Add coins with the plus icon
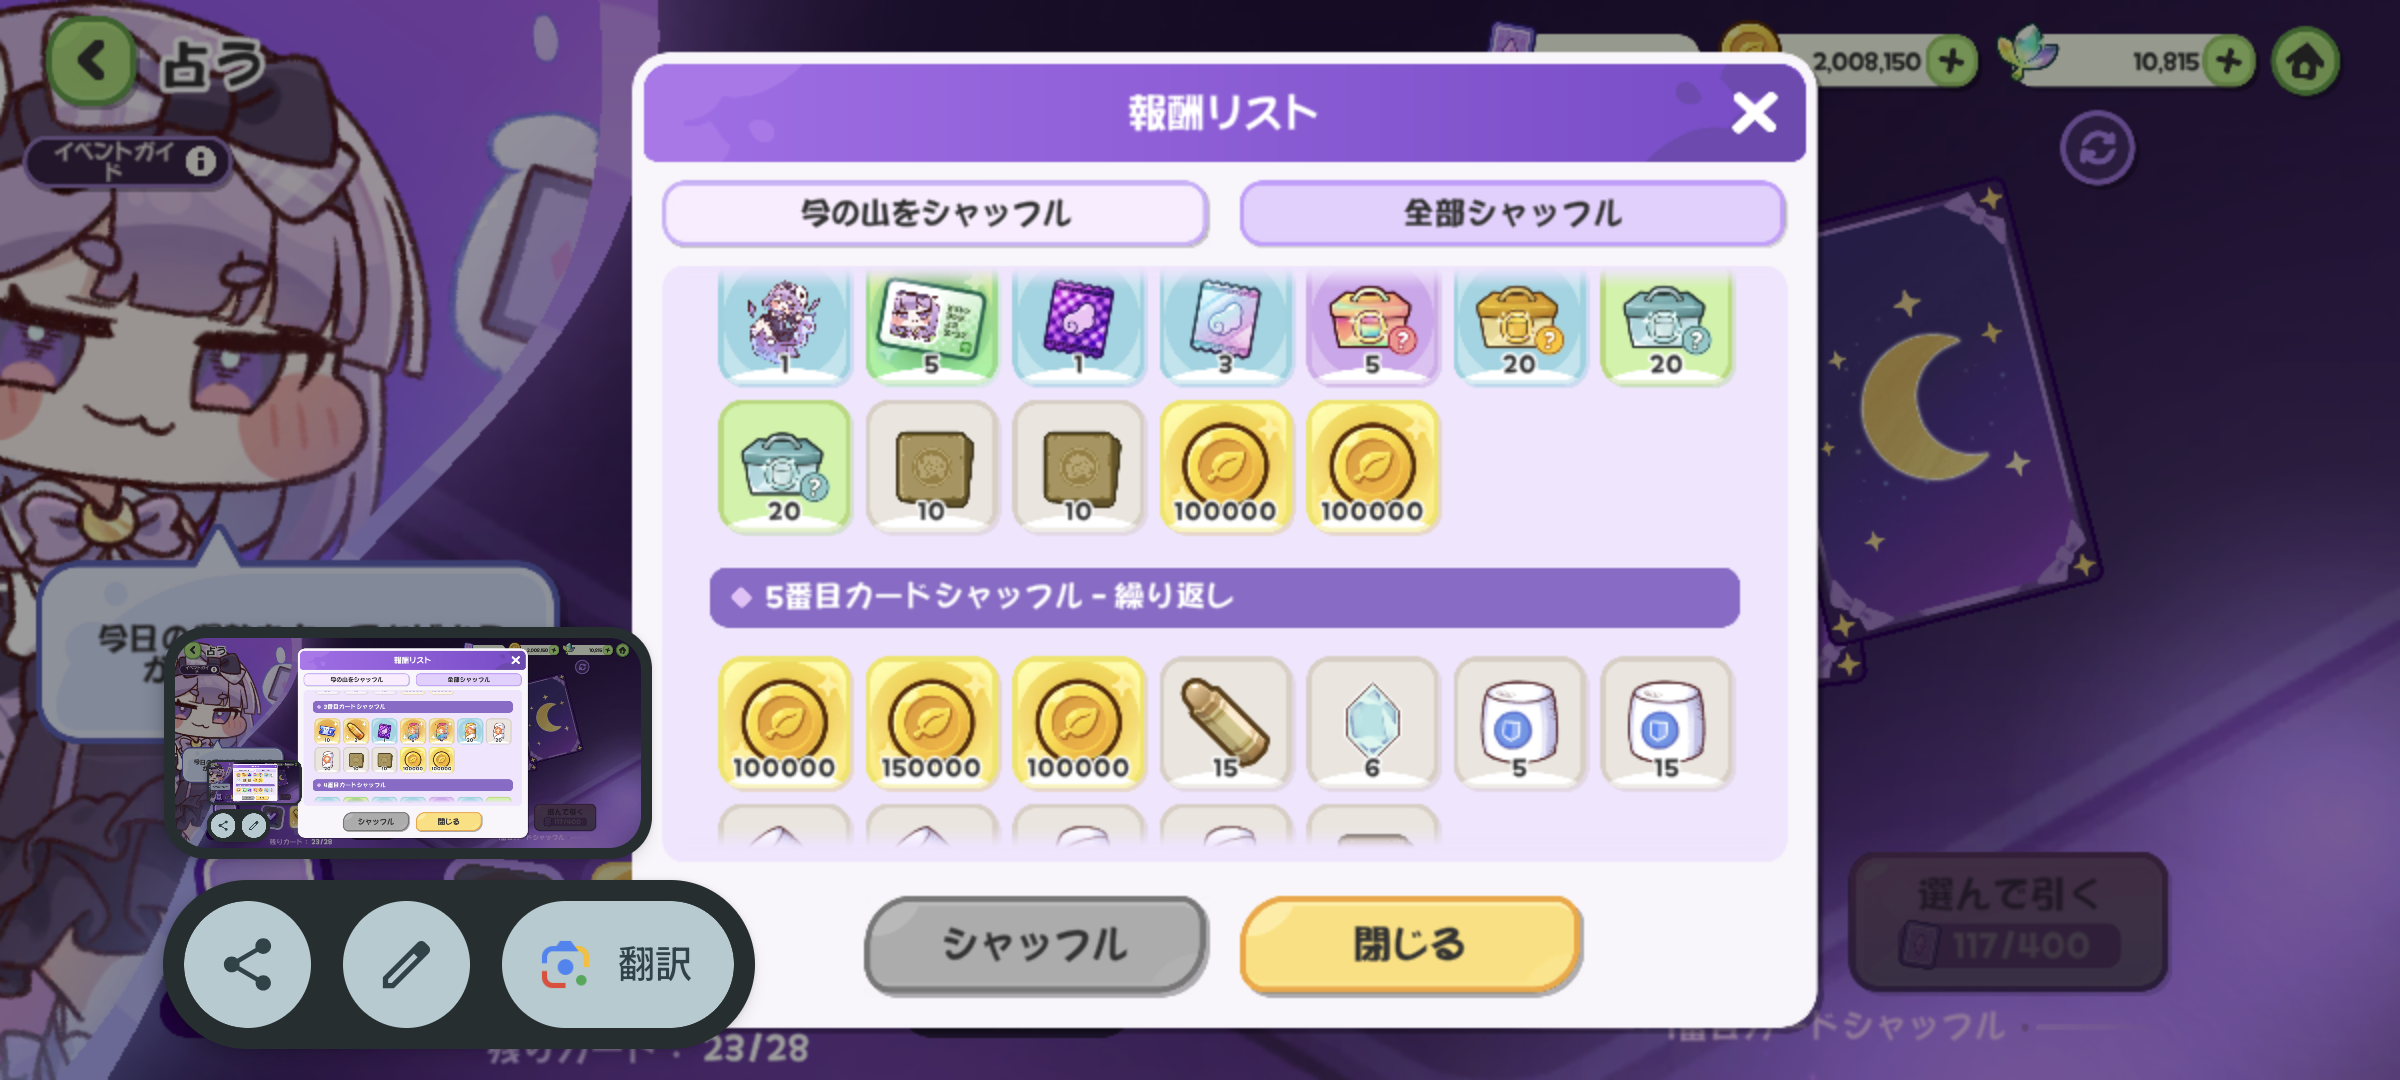The image size is (2400, 1080). click(1951, 62)
